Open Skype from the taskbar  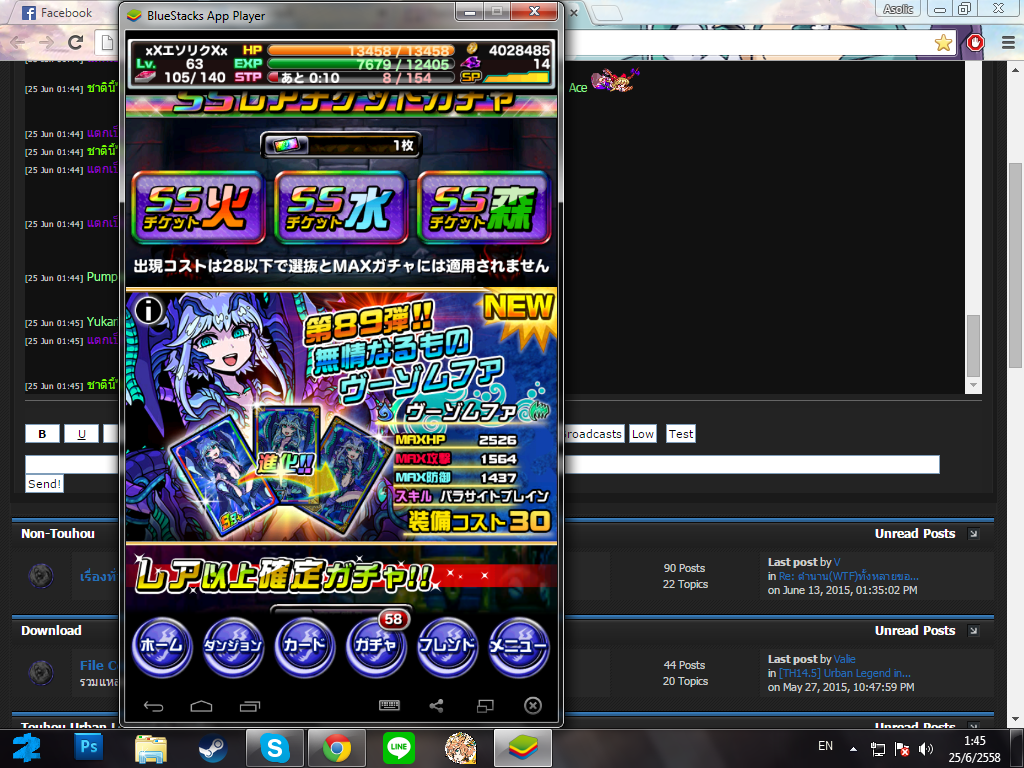click(274, 748)
